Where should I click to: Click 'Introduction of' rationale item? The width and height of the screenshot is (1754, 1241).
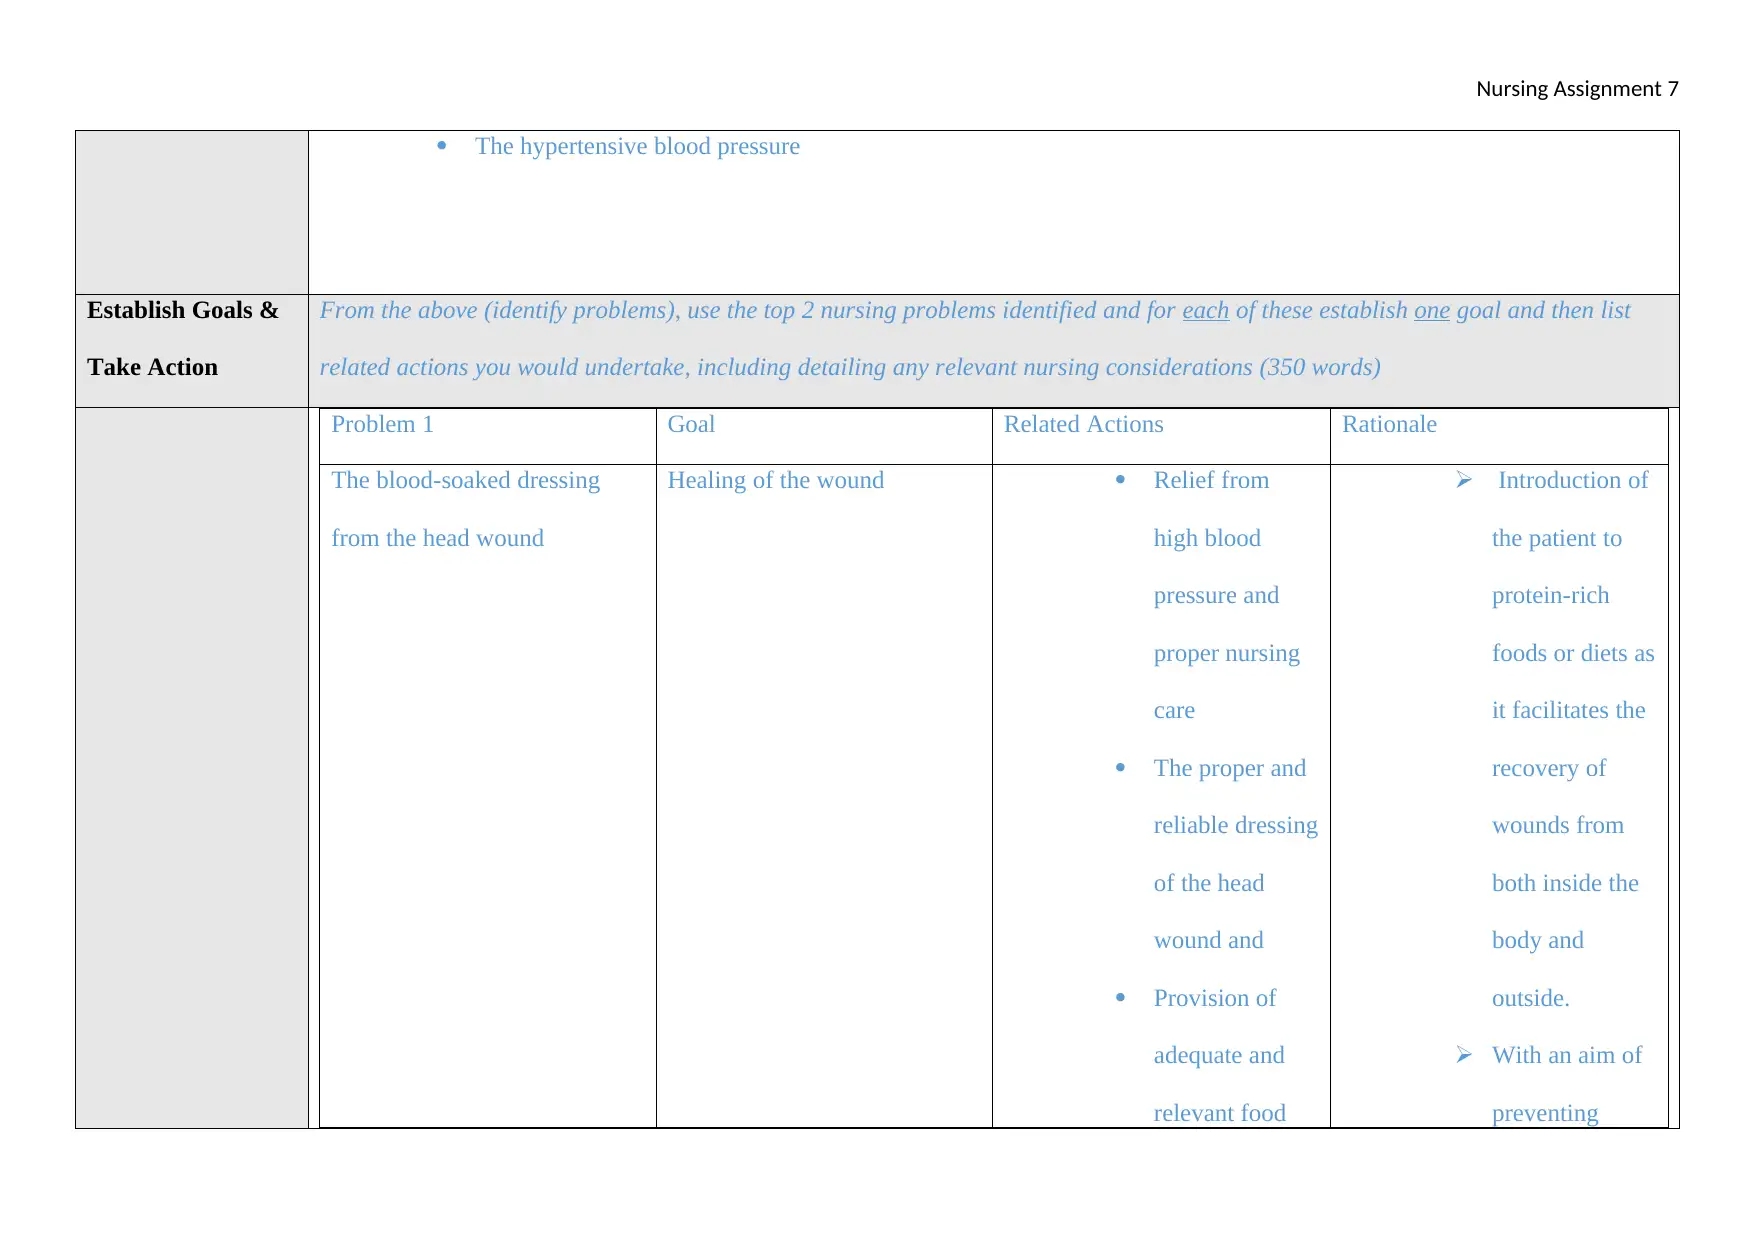[x=1572, y=480]
